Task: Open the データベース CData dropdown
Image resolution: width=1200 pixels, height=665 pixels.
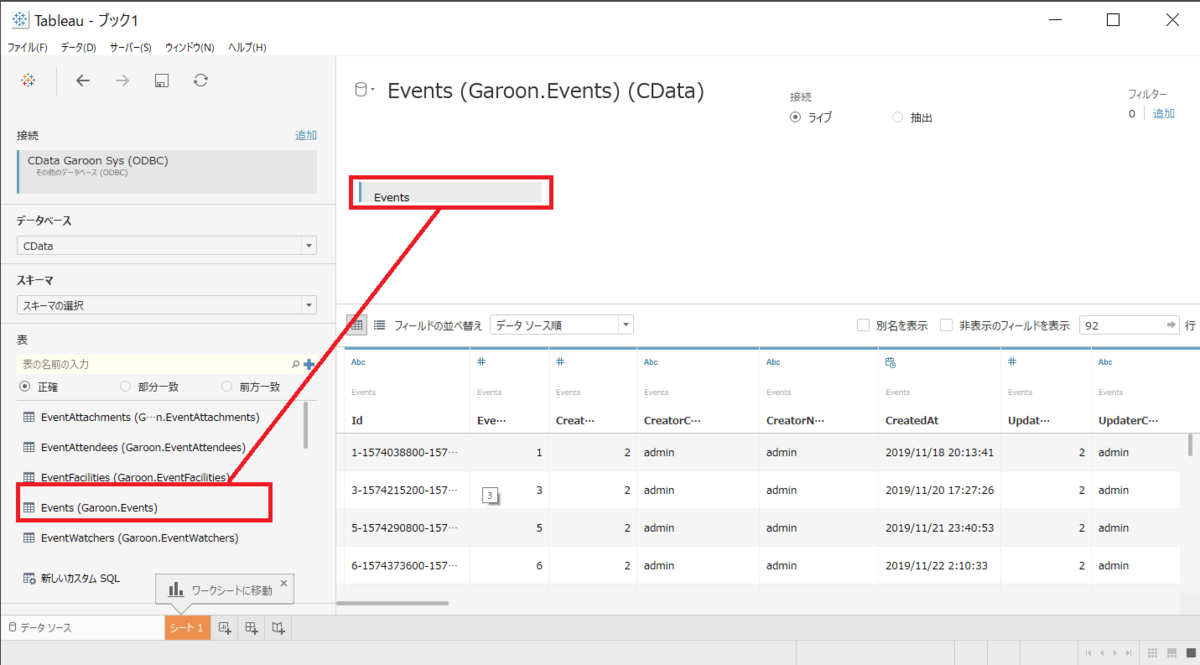Action: click(166, 245)
